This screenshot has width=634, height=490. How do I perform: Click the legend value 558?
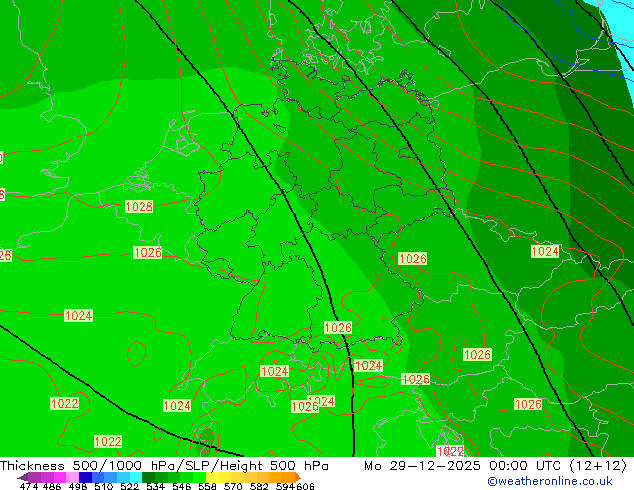coord(207,486)
